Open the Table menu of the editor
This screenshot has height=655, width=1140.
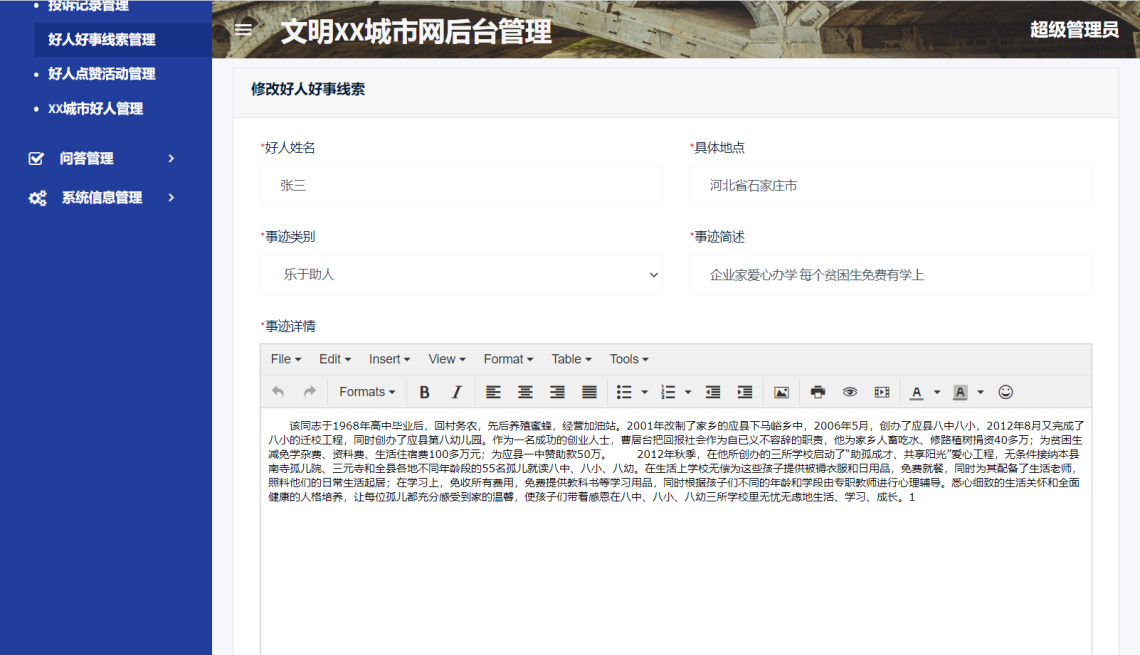tap(569, 359)
